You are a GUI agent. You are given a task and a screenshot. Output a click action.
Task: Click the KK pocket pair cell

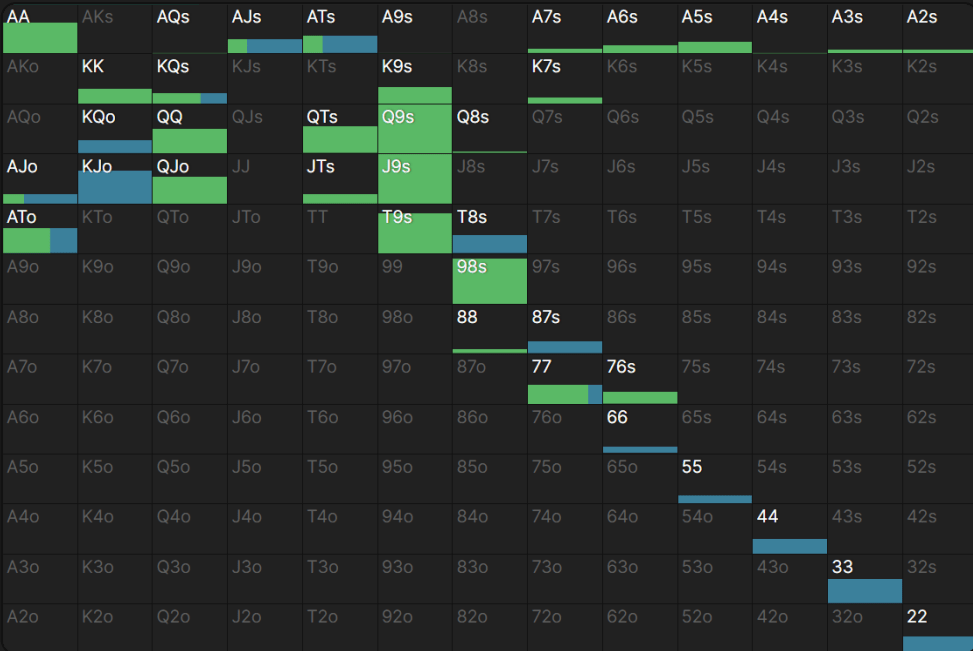click(x=115, y=79)
